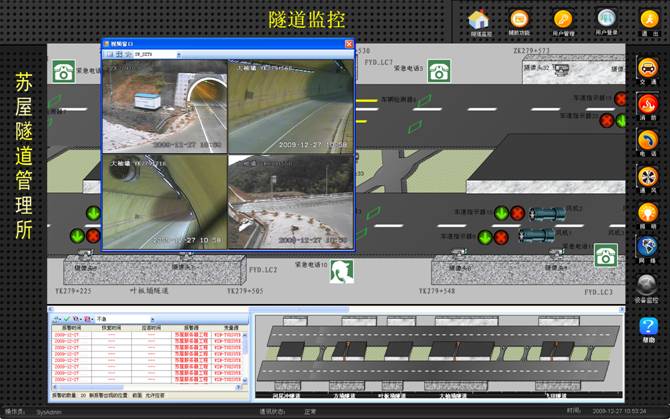Image resolution: width=670 pixels, height=419 pixels.
Task: Click the 退出 exit icon
Action: (648, 19)
